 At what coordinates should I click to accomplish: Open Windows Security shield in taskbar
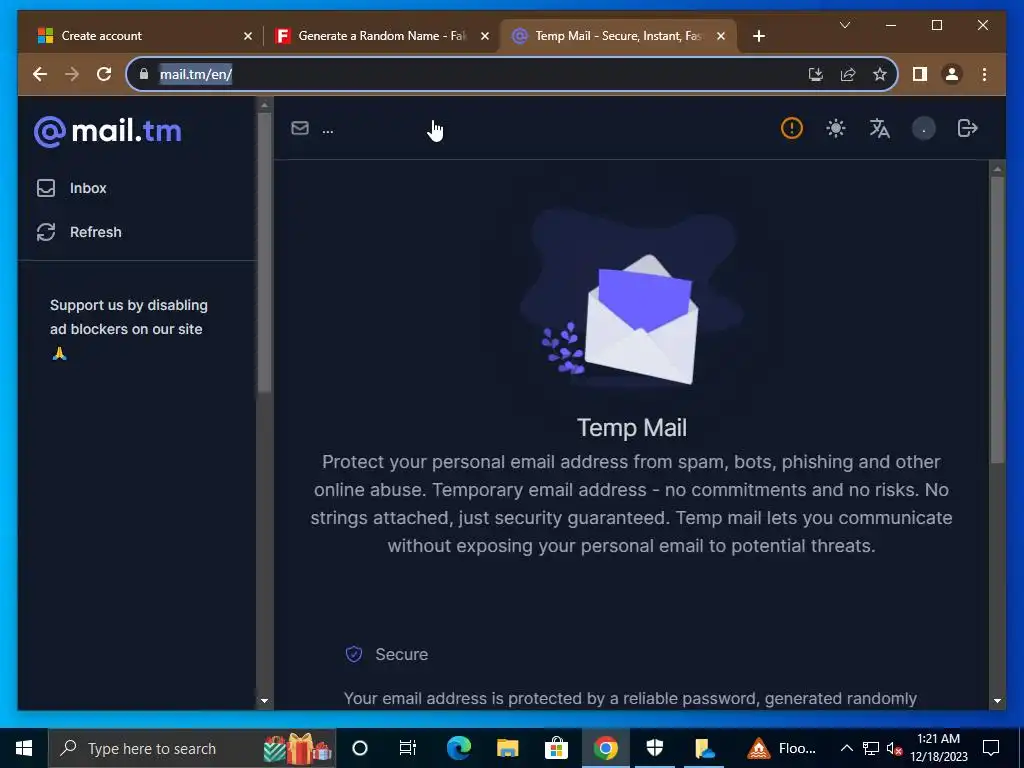pyautogui.click(x=654, y=748)
